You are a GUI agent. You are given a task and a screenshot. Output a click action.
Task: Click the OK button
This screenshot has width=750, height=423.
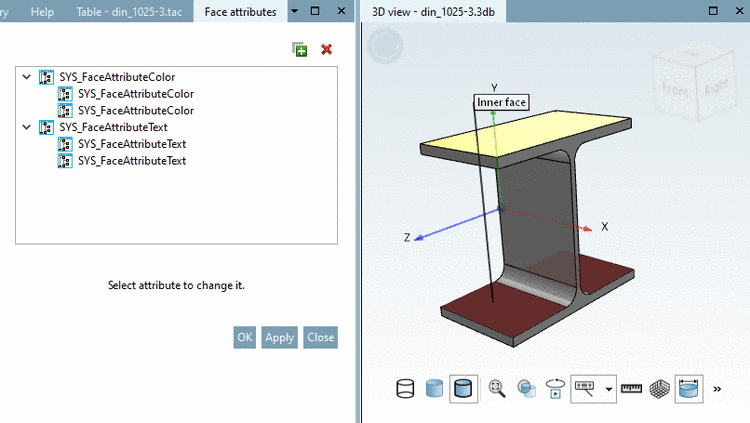(x=244, y=337)
